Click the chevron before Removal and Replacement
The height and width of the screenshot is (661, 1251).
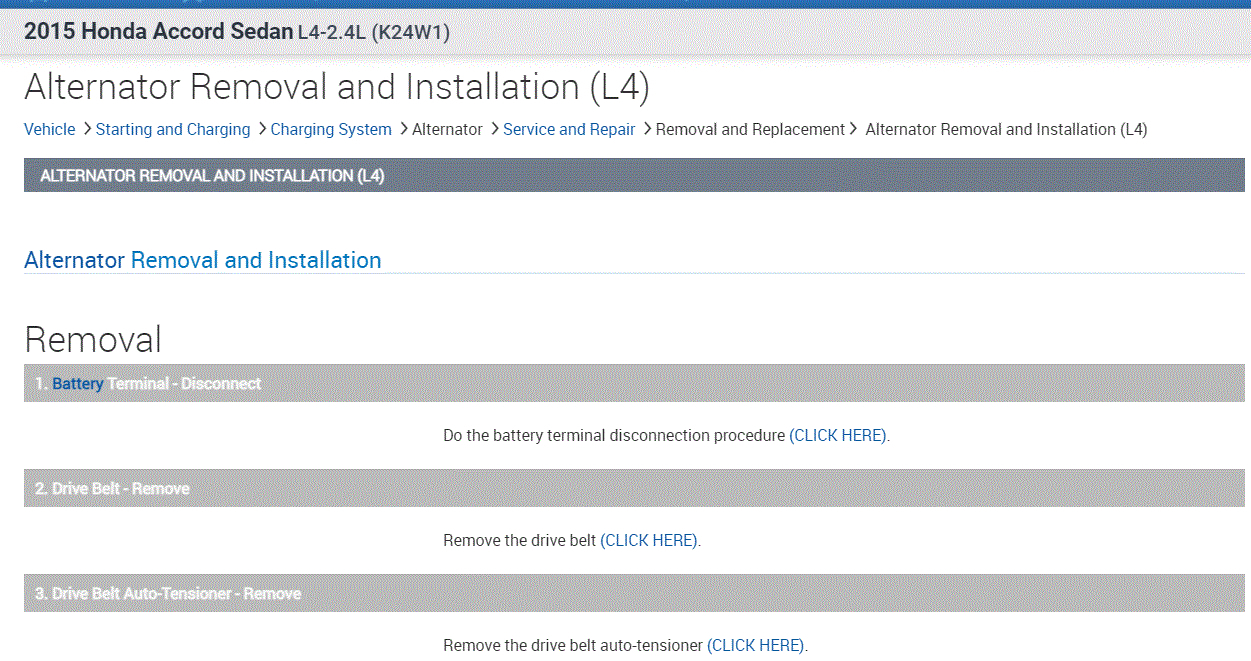(x=647, y=128)
